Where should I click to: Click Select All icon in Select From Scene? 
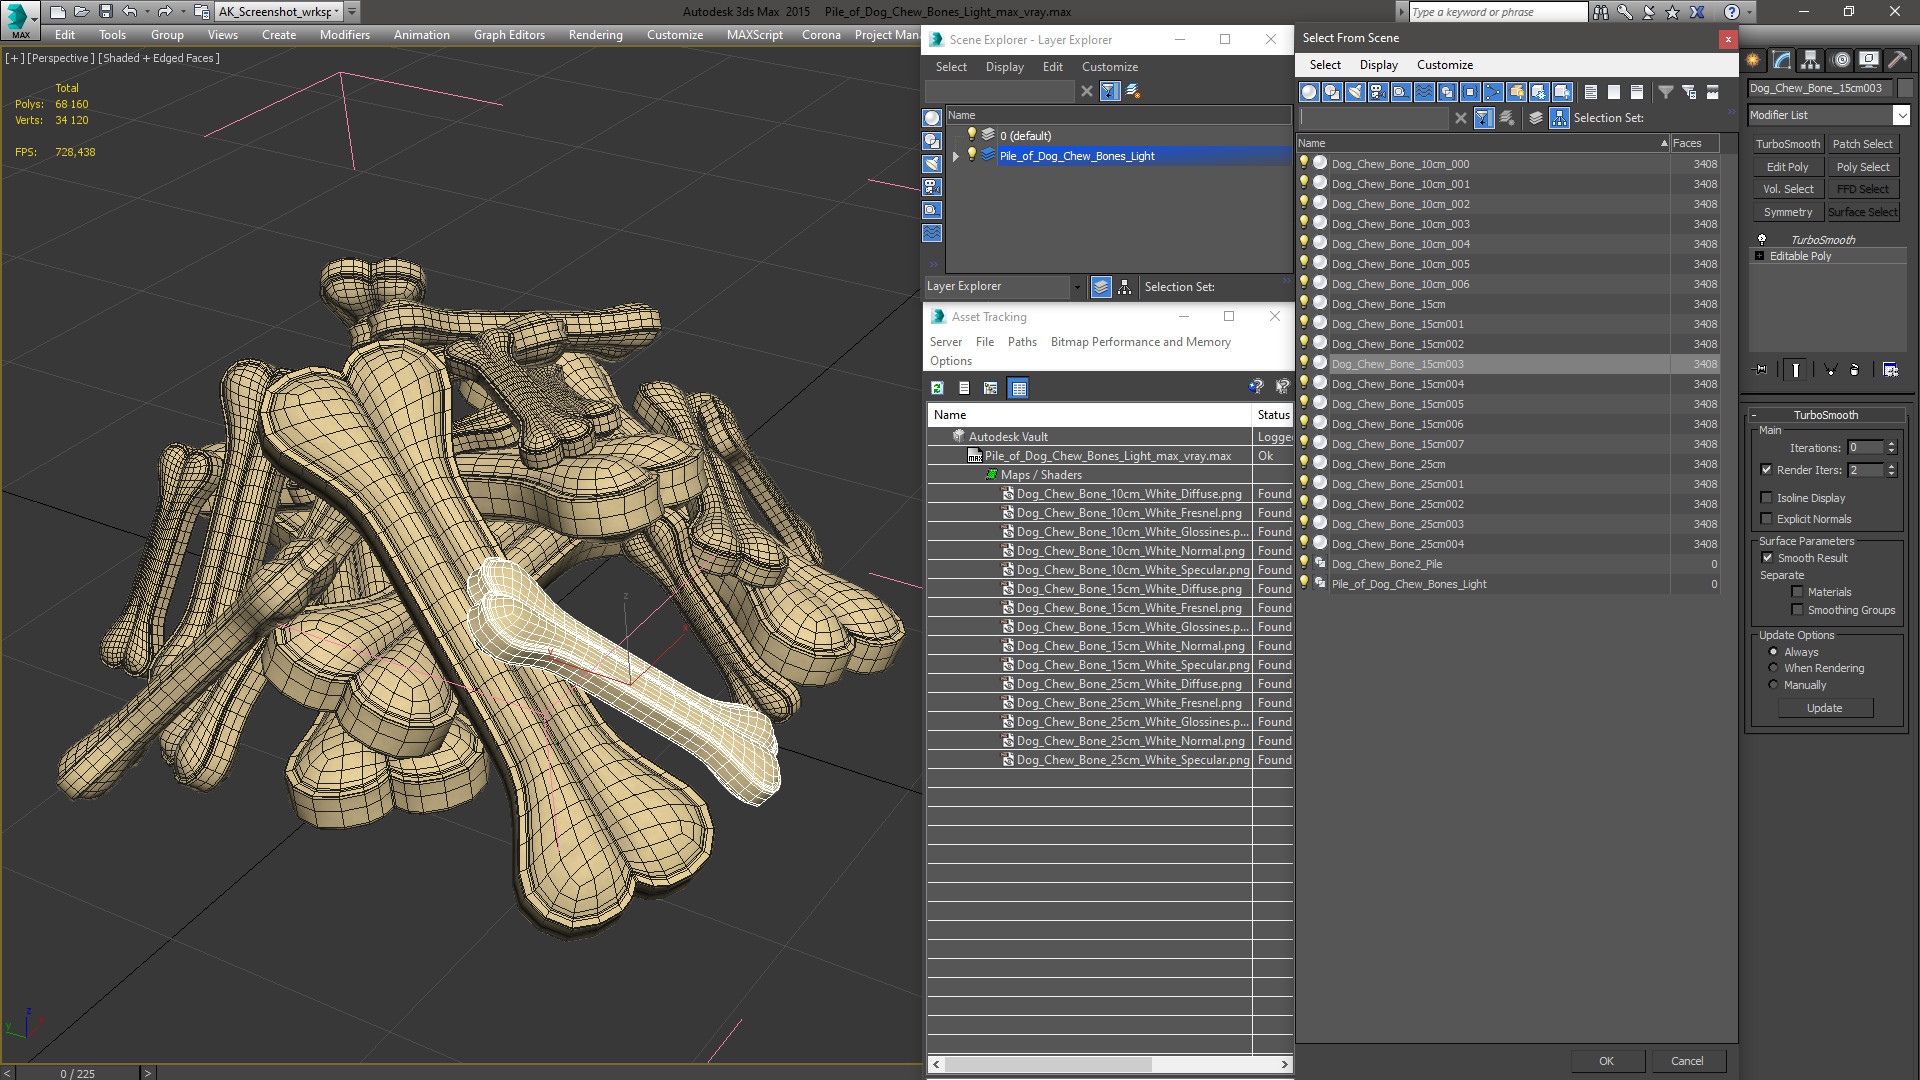[x=1591, y=92]
